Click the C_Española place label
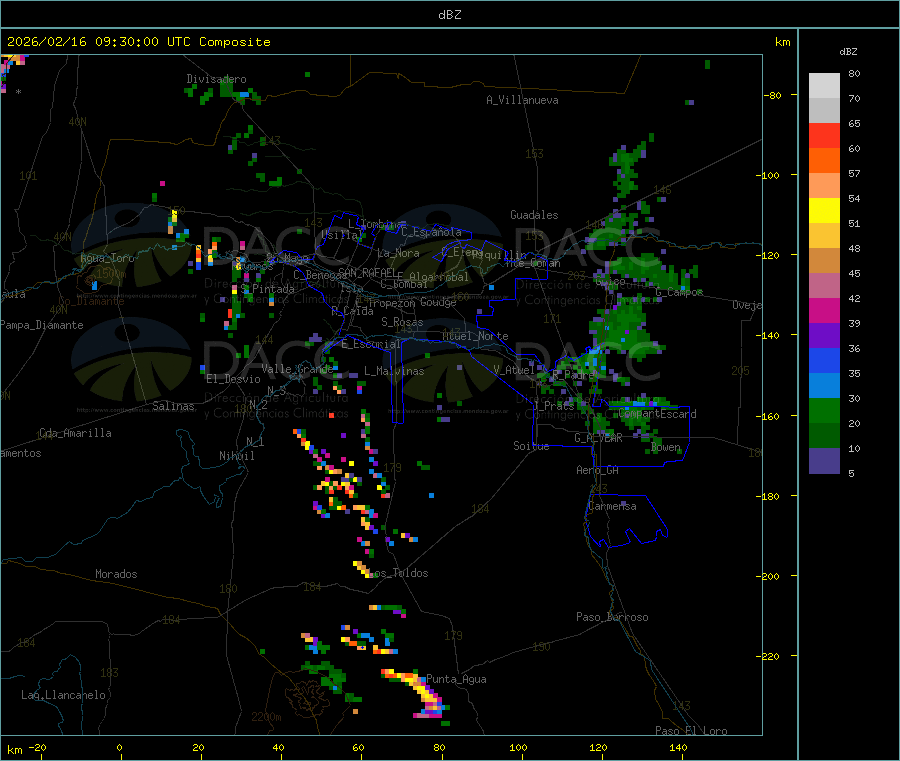 pos(431,232)
